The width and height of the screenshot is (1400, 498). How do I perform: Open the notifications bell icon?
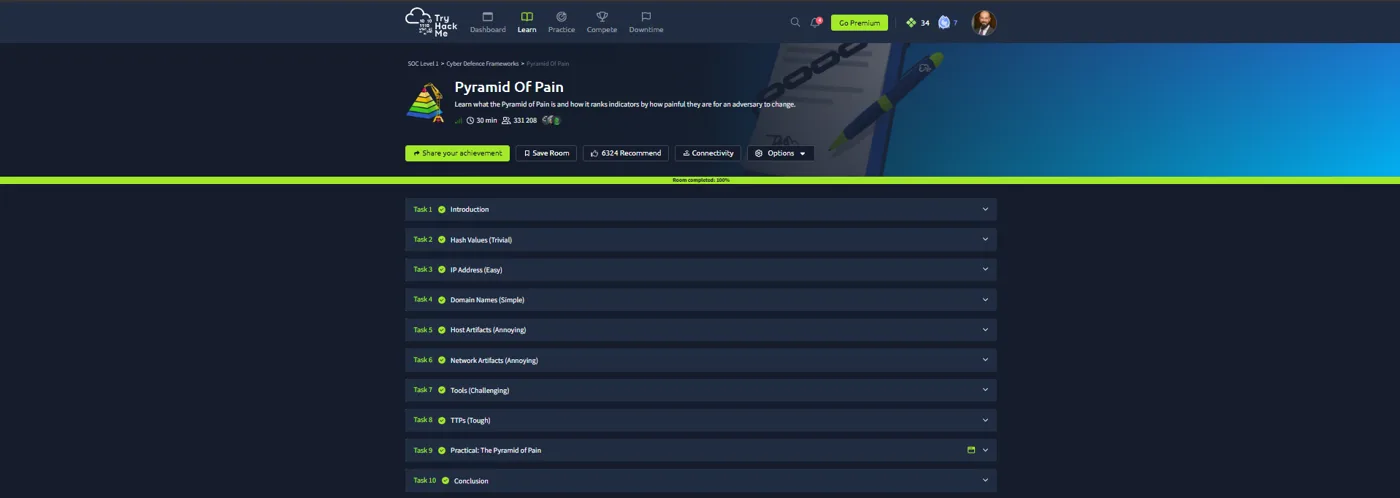(815, 22)
